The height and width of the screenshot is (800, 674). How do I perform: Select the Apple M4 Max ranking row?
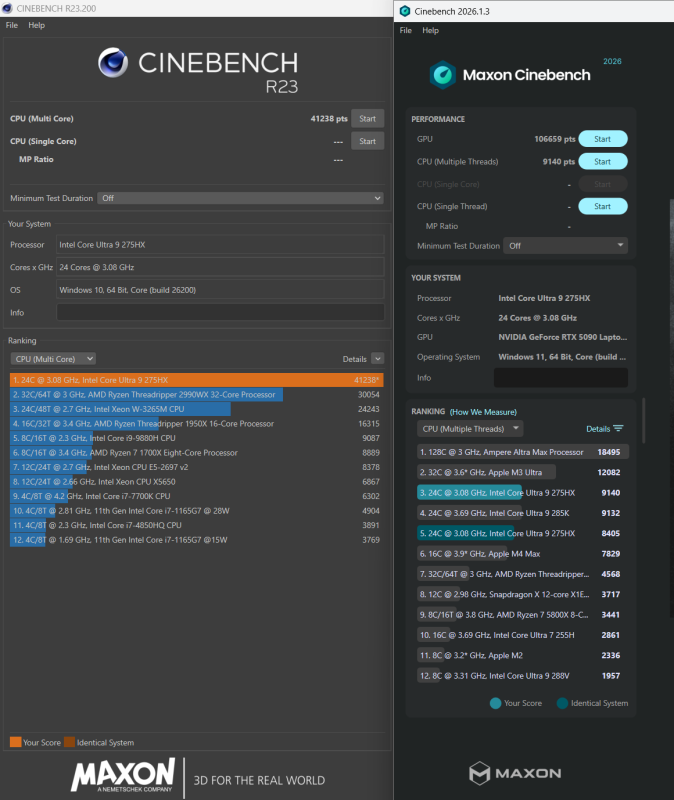522,554
